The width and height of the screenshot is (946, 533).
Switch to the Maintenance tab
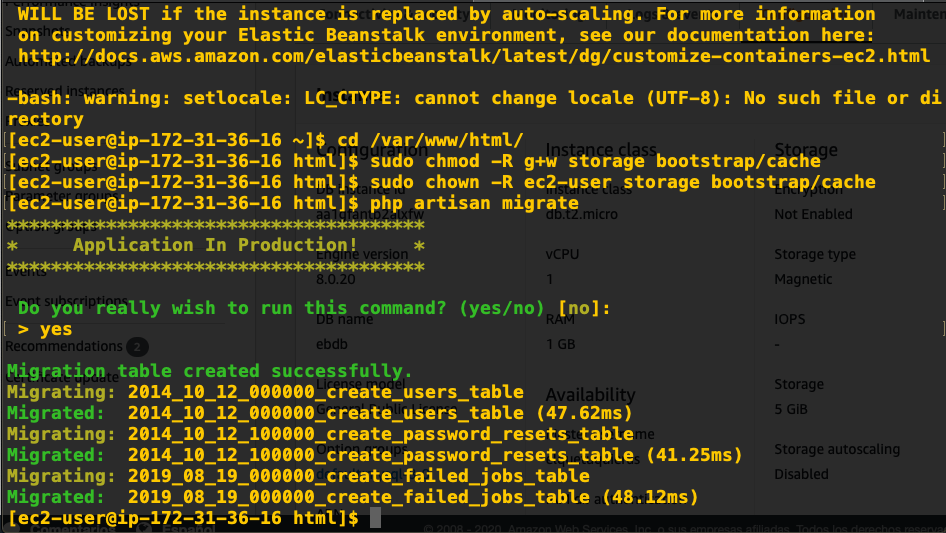click(x=919, y=14)
